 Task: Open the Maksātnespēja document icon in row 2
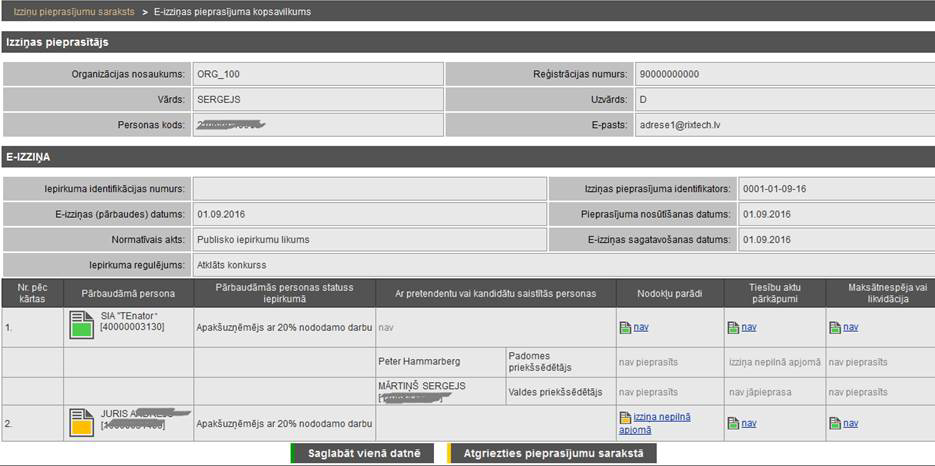click(x=834, y=423)
